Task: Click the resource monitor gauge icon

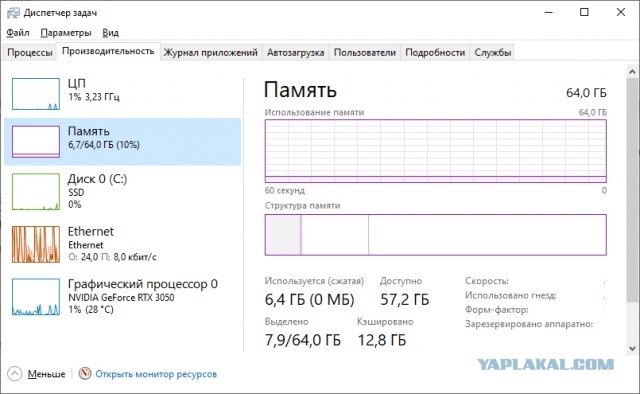Action: [x=85, y=373]
